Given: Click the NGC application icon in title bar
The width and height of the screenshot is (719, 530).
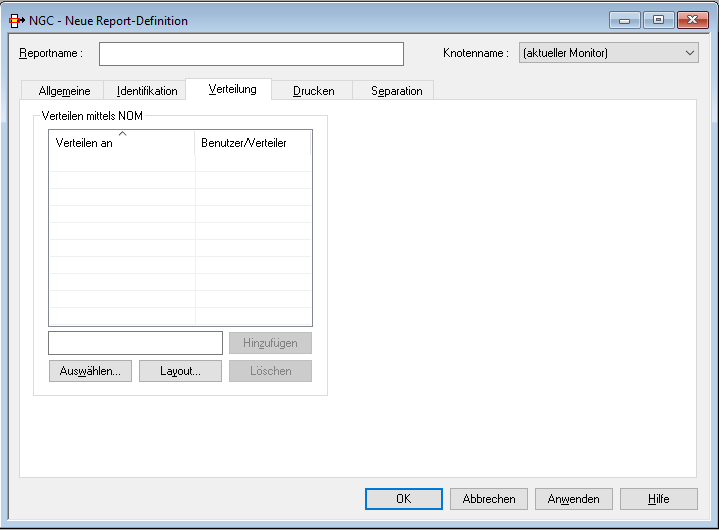Looking at the screenshot, I should pos(16,20).
